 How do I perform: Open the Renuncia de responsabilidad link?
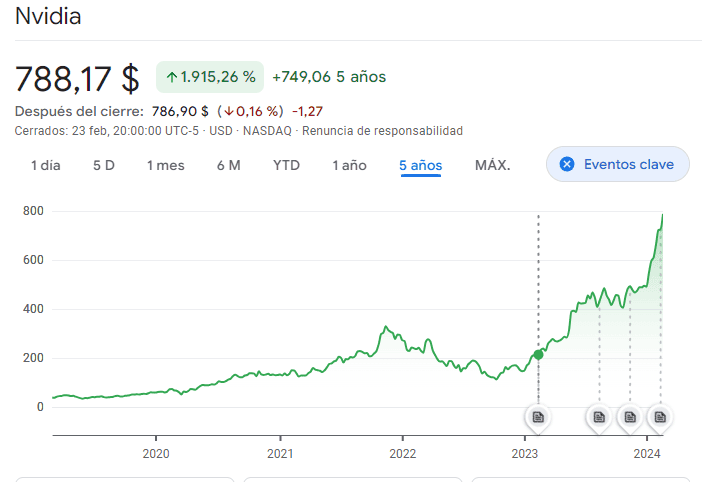pos(382,131)
